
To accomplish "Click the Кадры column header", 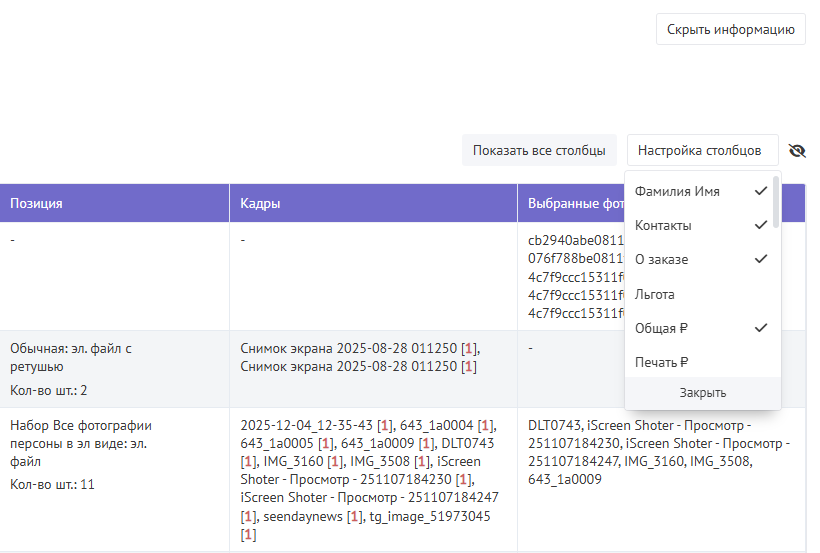I will (x=260, y=203).
